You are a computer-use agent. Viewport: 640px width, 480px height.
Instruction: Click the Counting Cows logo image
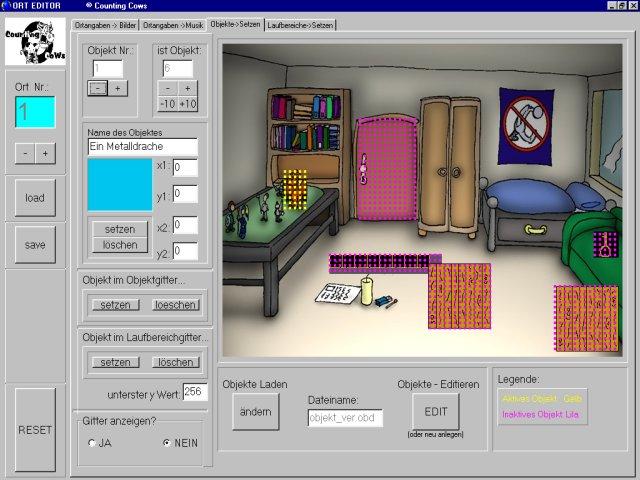pos(35,41)
